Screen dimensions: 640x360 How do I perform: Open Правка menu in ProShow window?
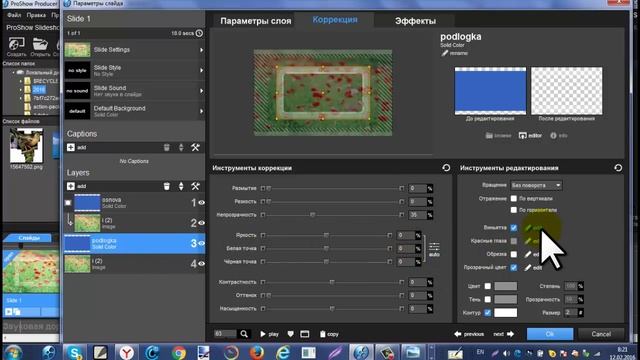(x=36, y=15)
